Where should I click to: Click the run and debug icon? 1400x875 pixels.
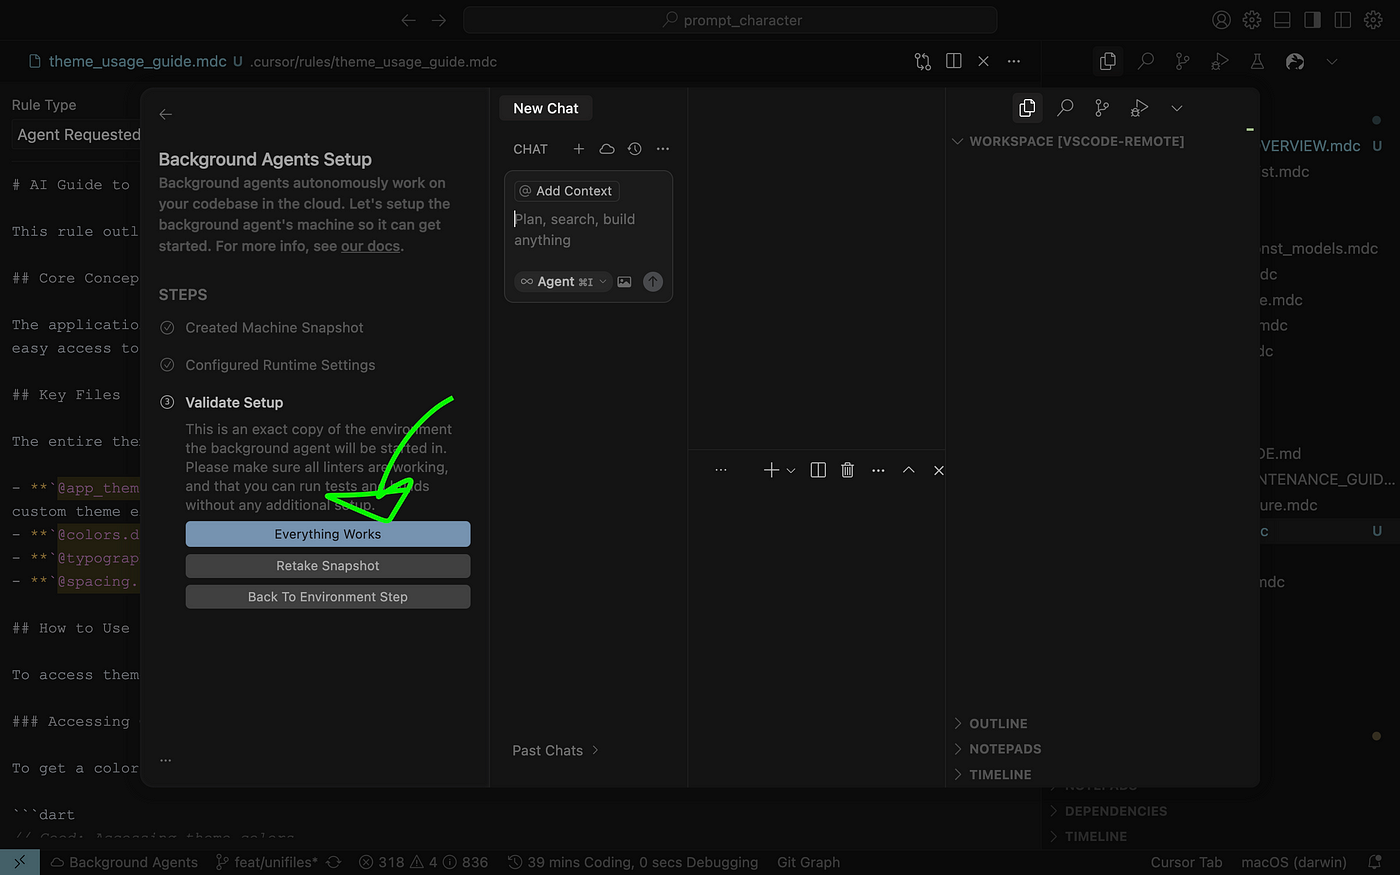click(1219, 61)
